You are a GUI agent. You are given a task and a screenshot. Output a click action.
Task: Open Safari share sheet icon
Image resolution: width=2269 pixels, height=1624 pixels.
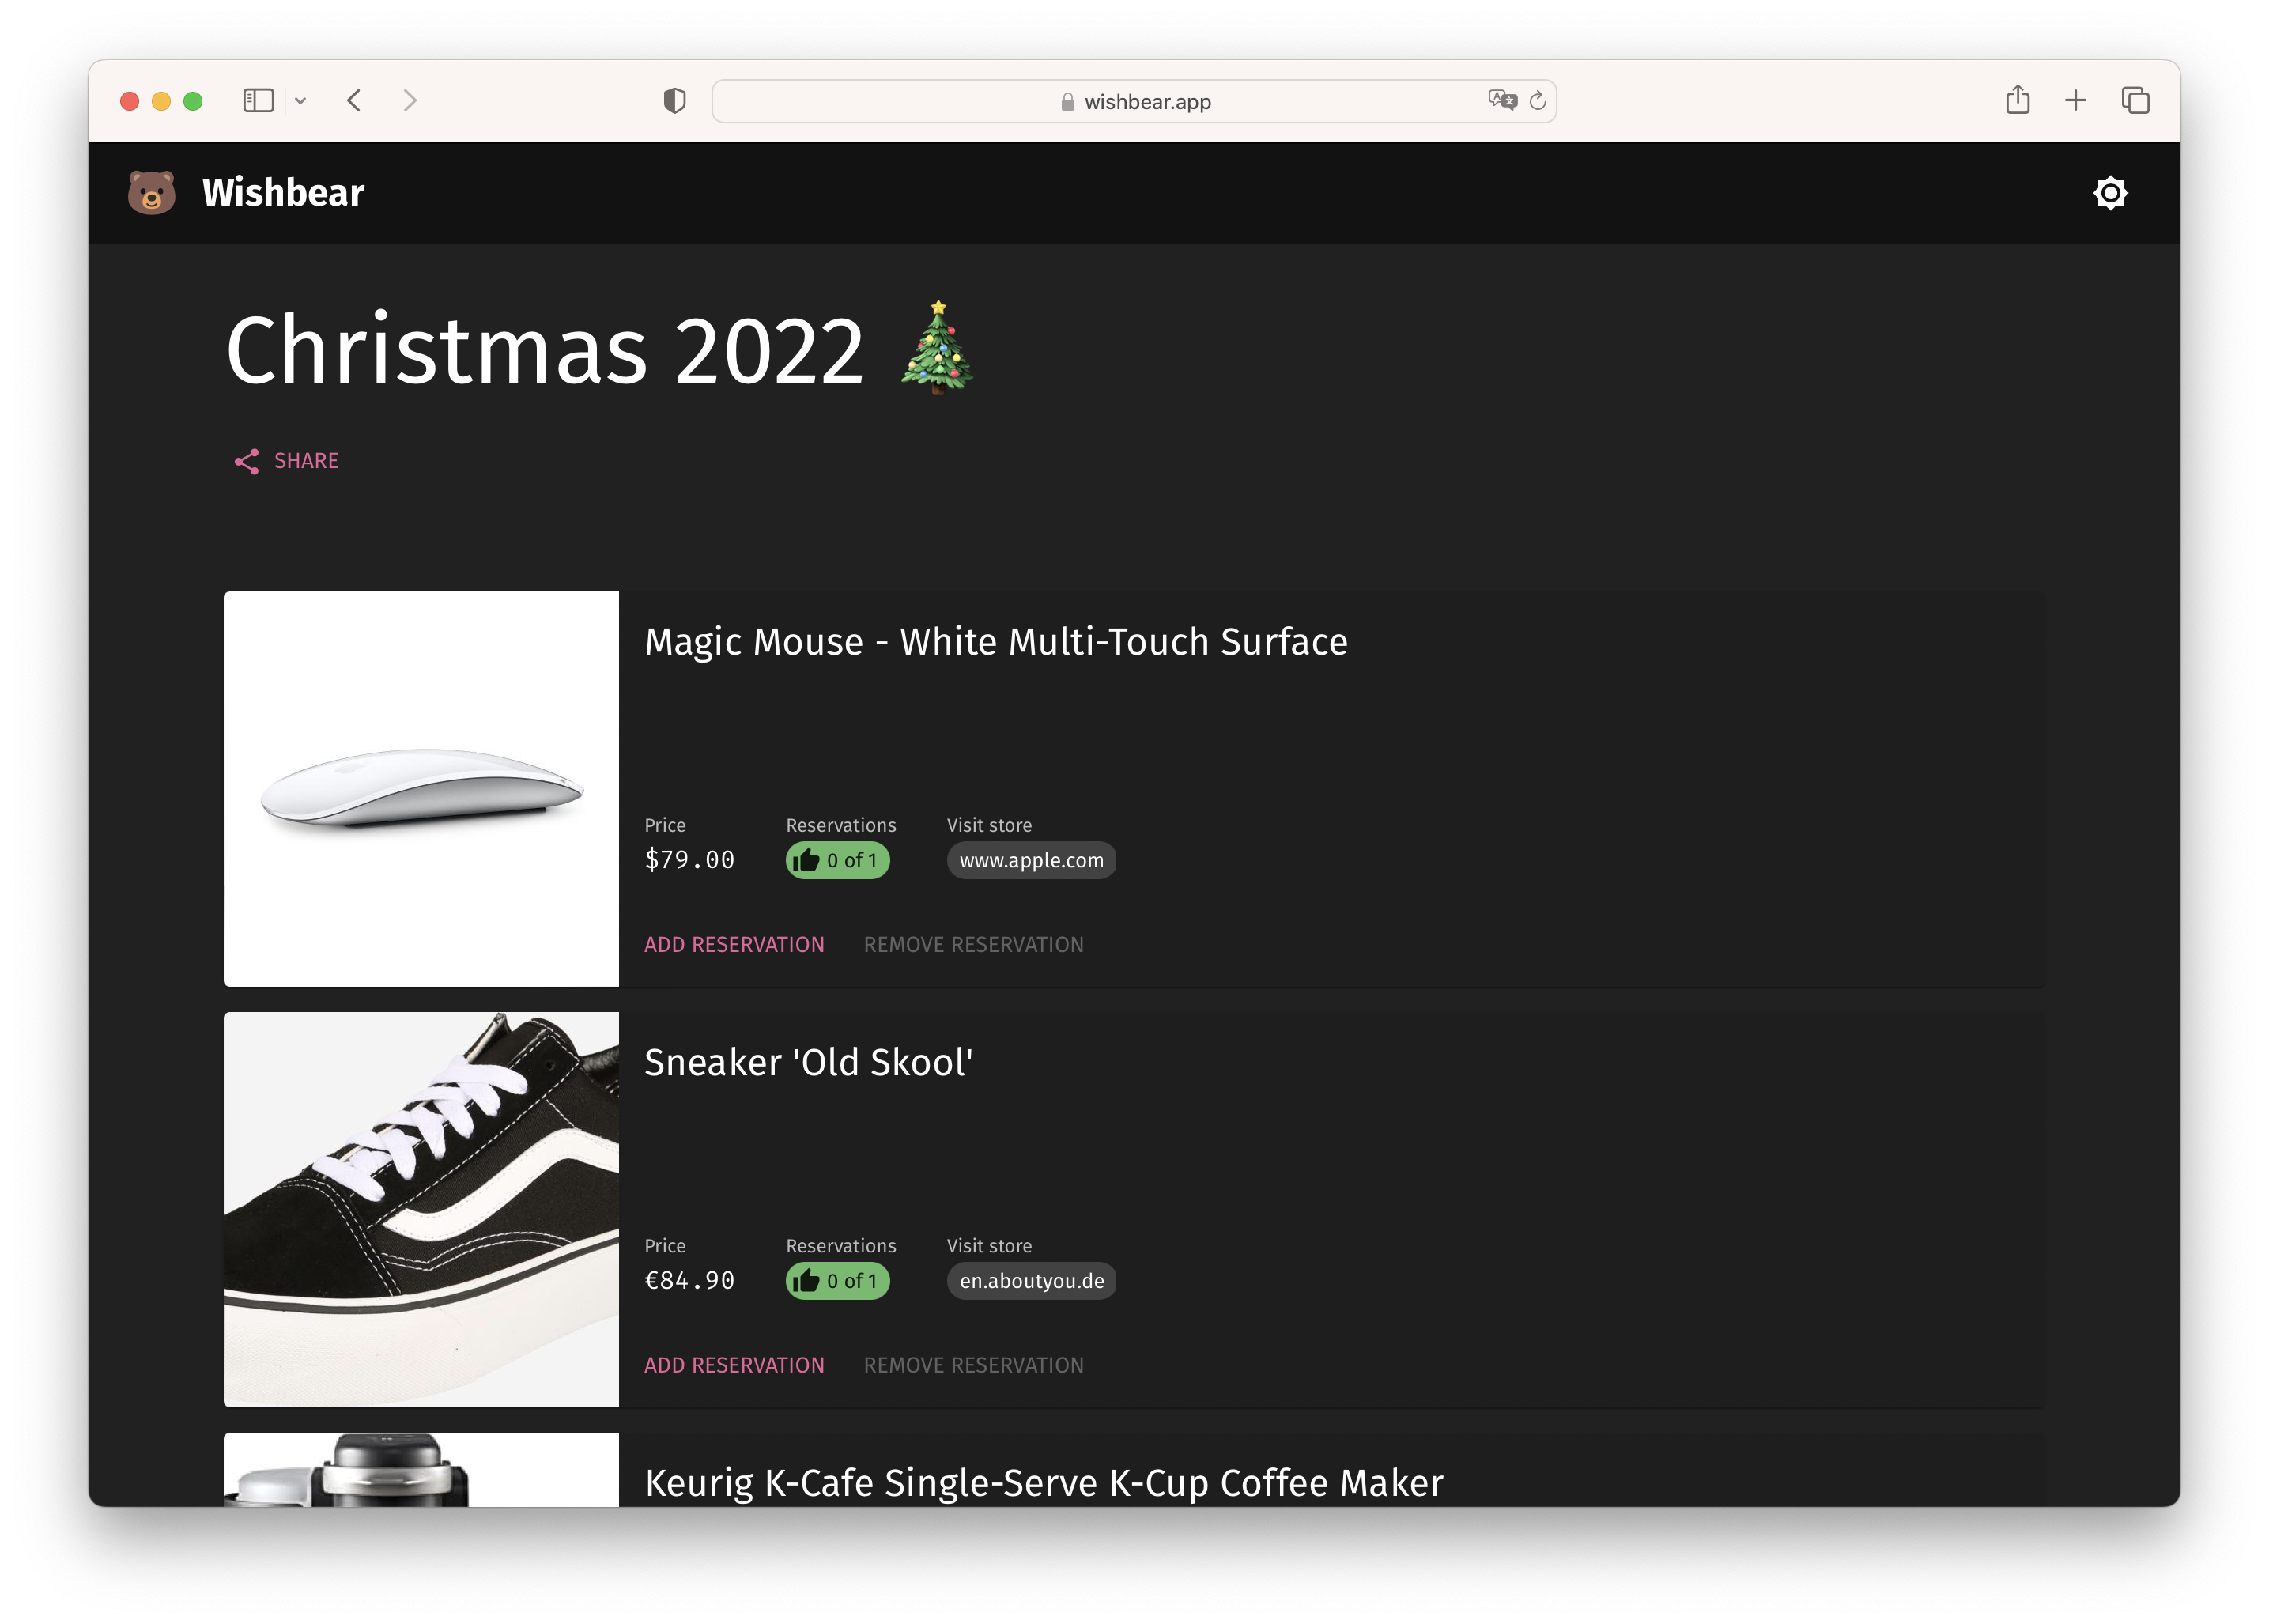[x=2017, y=99]
